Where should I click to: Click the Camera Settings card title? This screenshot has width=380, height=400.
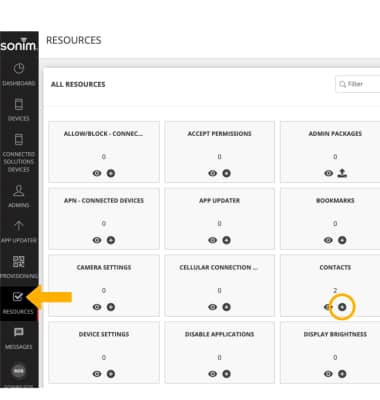tap(104, 267)
